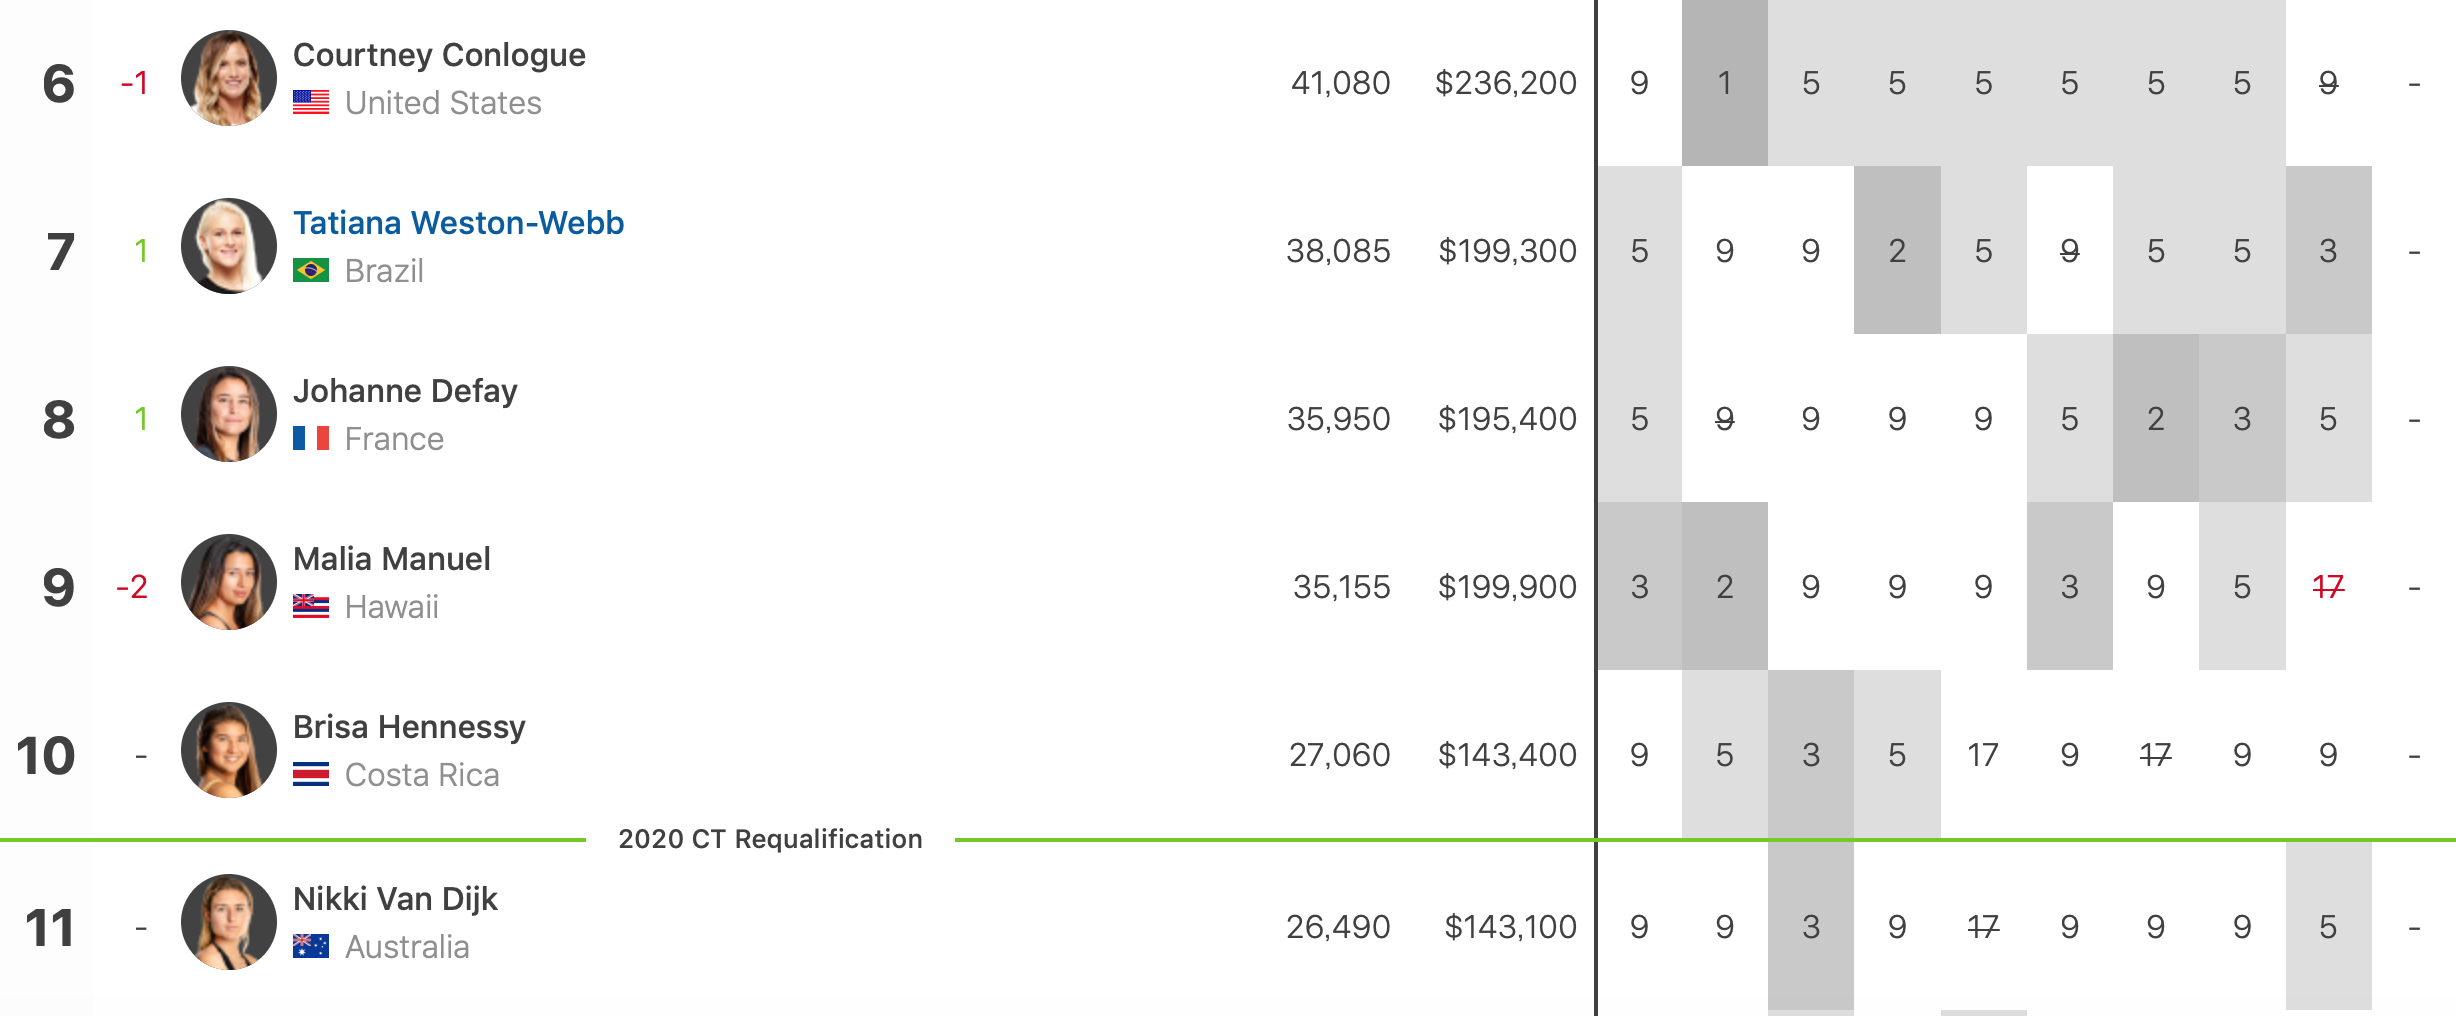Screen dimensions: 2456x1016
Task: Open Brisa Hennessy's athlete avatar
Action: point(228,750)
